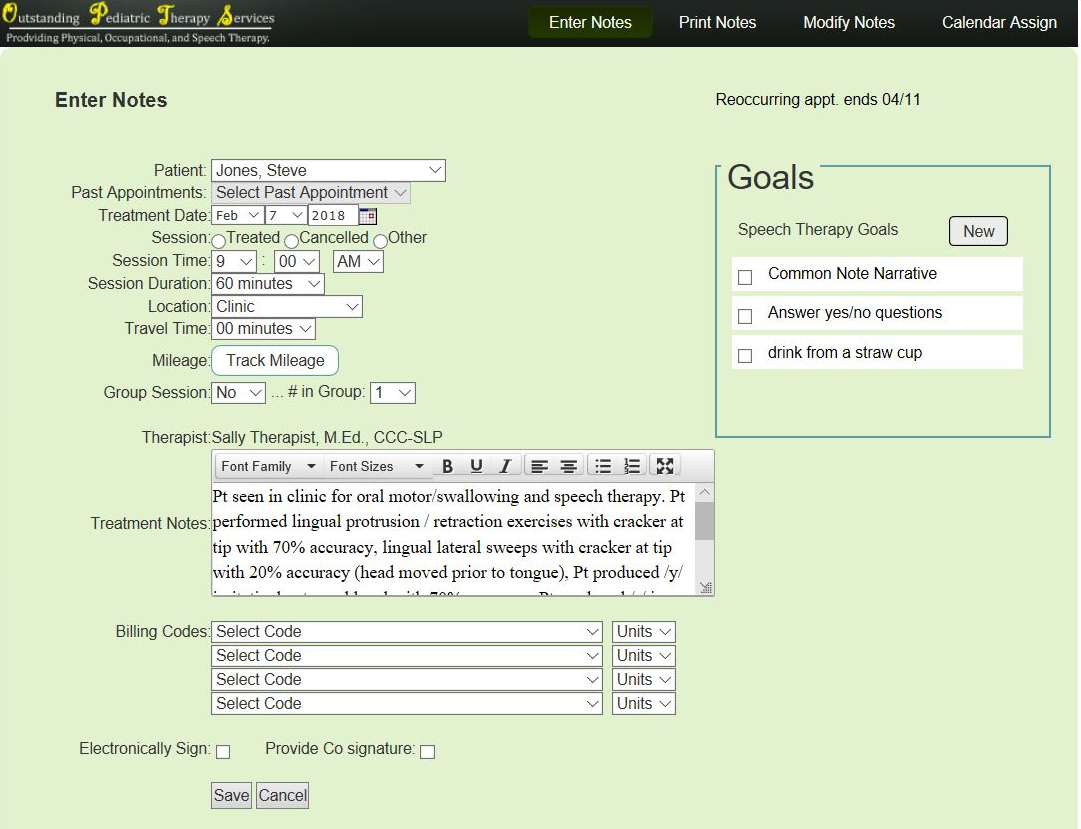Expand the Session Duration dropdown
The image size is (1081, 829).
pos(268,284)
